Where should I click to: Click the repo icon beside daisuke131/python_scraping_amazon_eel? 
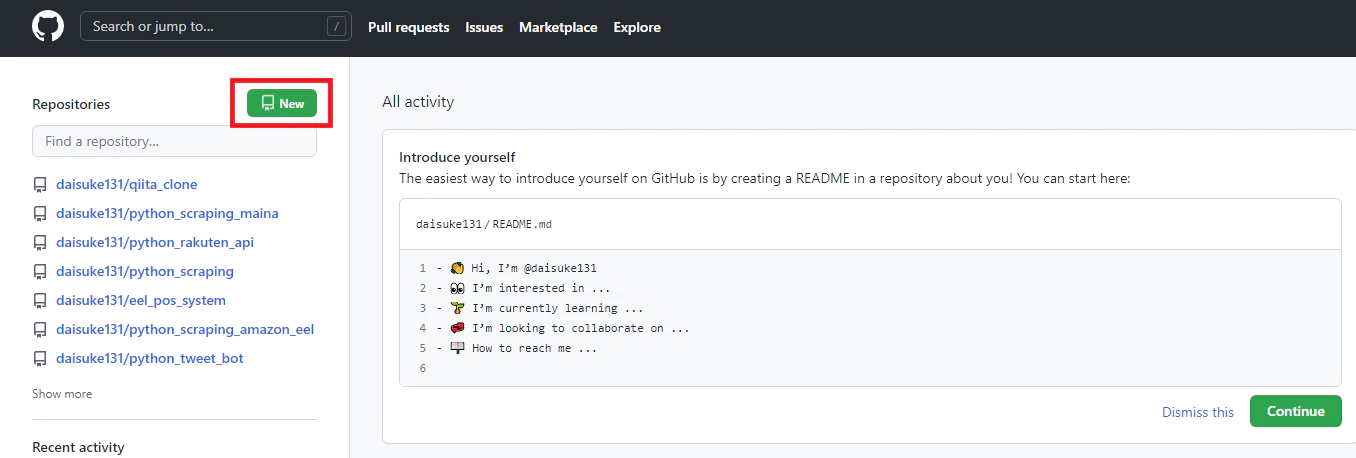pos(40,330)
